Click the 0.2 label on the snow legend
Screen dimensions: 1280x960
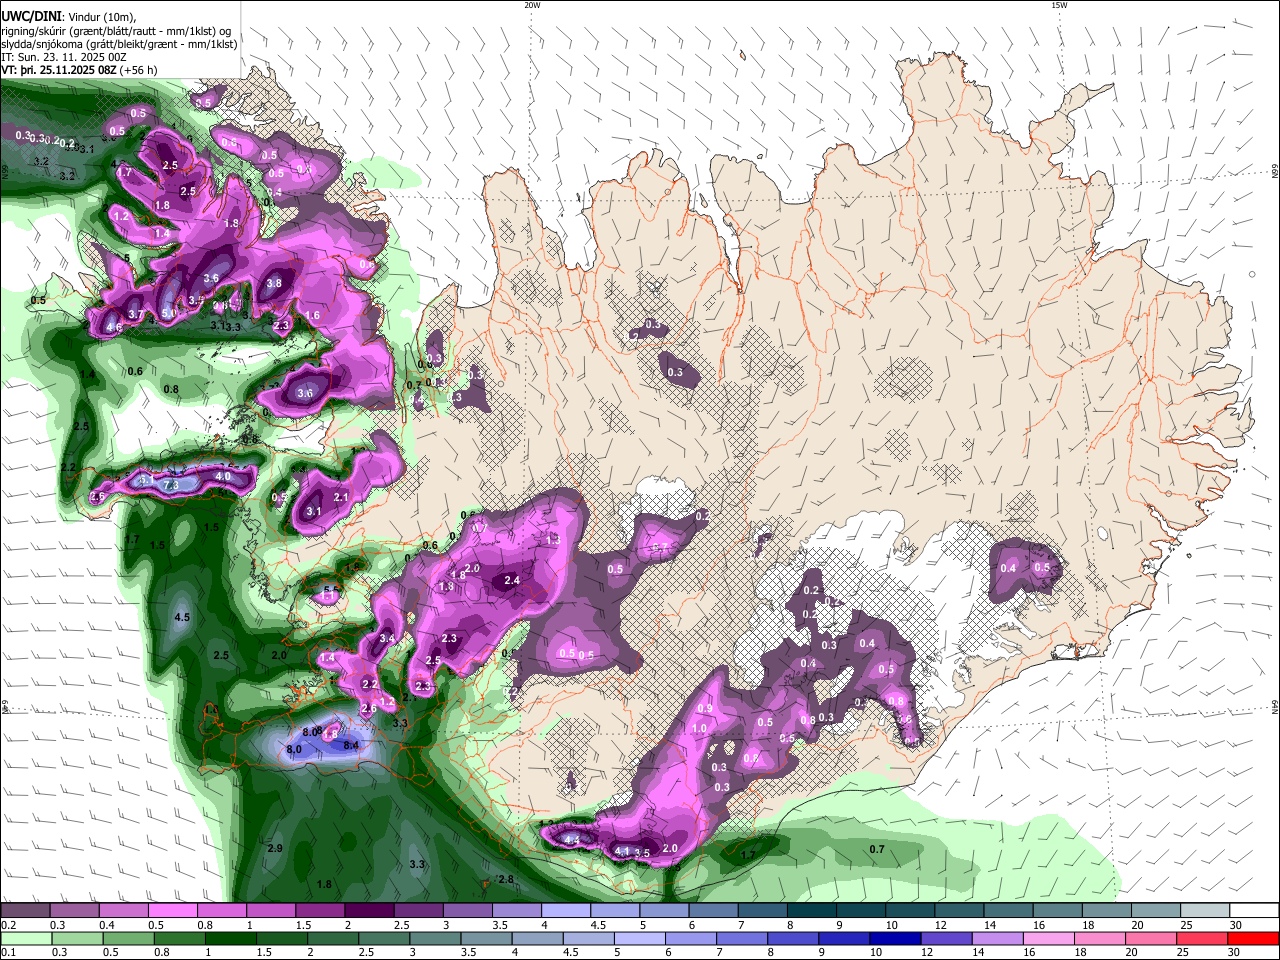point(7,925)
